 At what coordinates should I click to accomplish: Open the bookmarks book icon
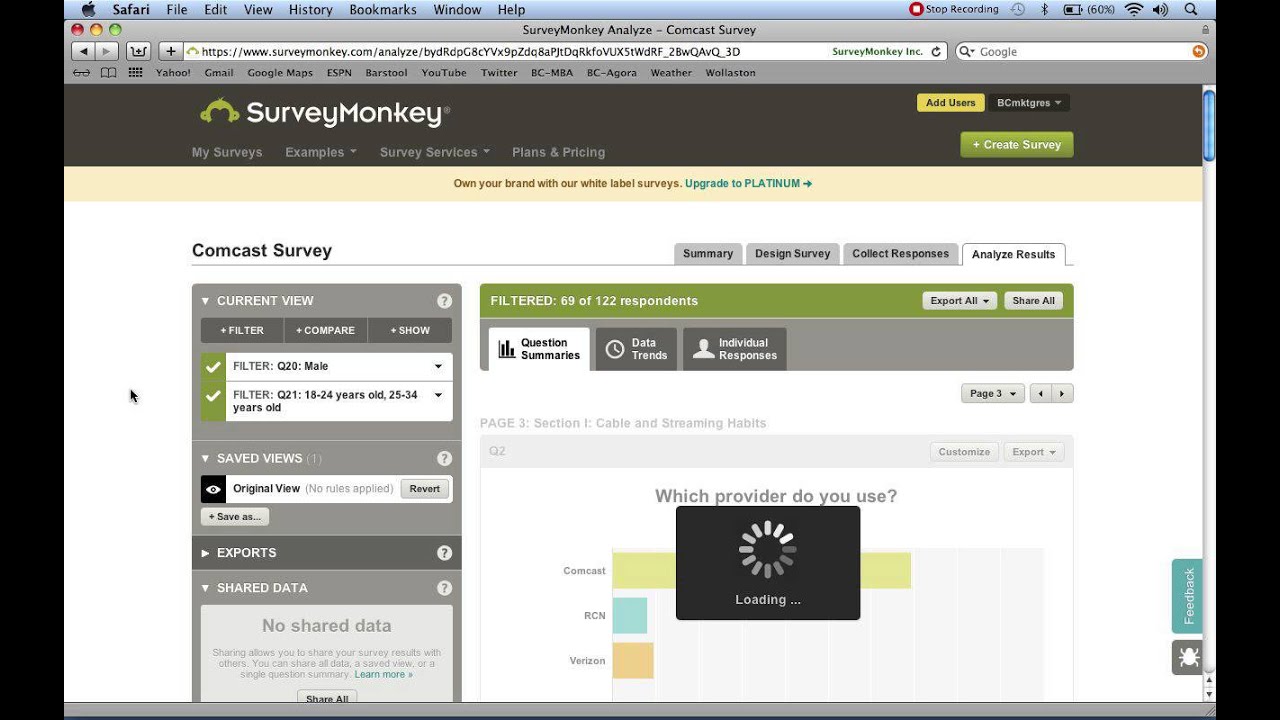tap(108, 73)
